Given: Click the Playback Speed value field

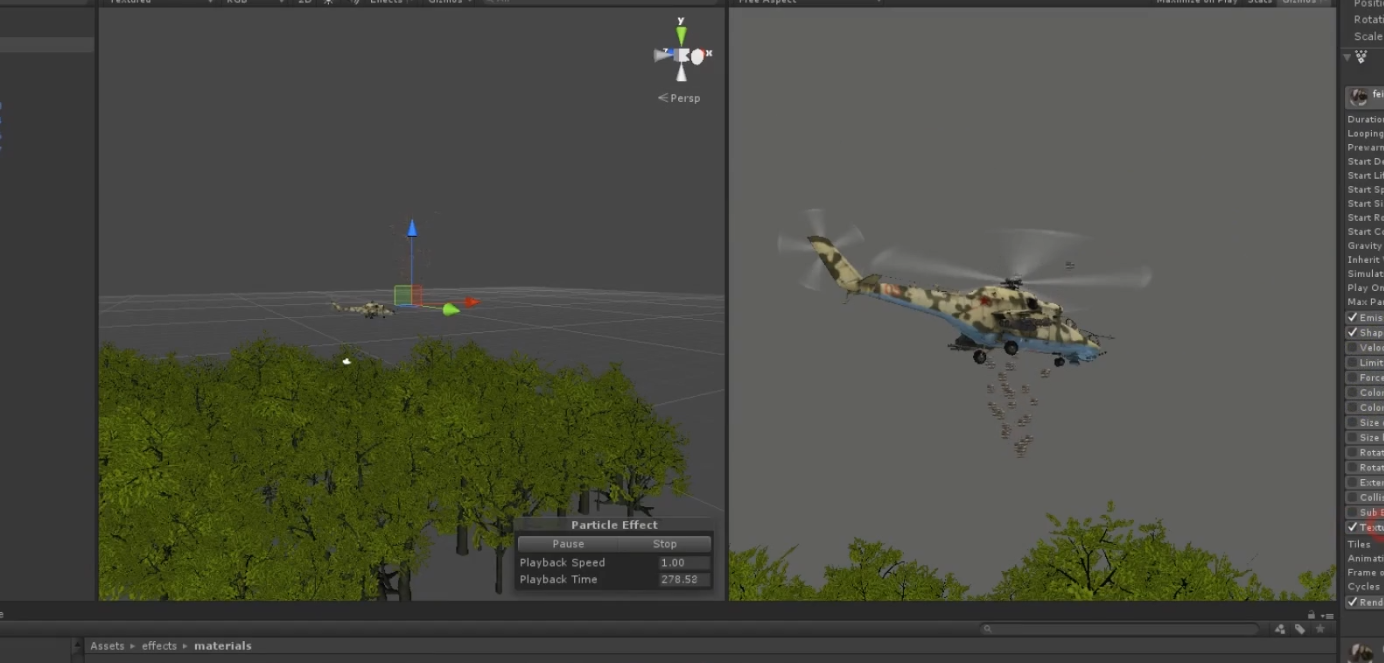Looking at the screenshot, I should click(684, 563).
